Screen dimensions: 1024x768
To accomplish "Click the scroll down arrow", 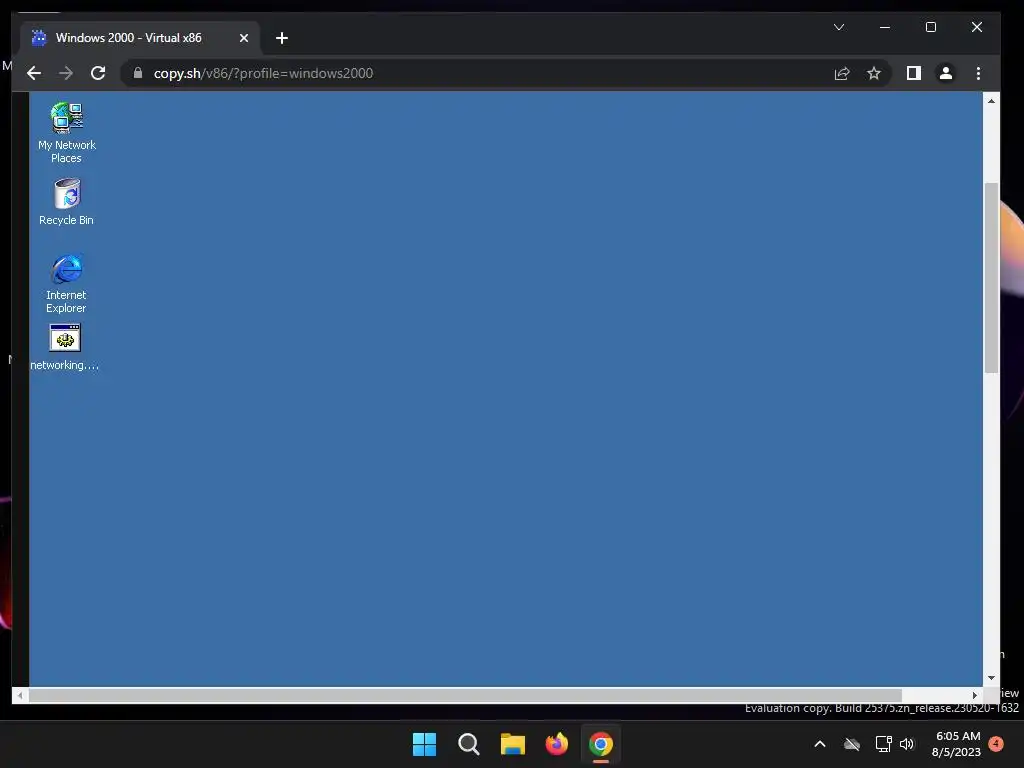I will (x=991, y=678).
